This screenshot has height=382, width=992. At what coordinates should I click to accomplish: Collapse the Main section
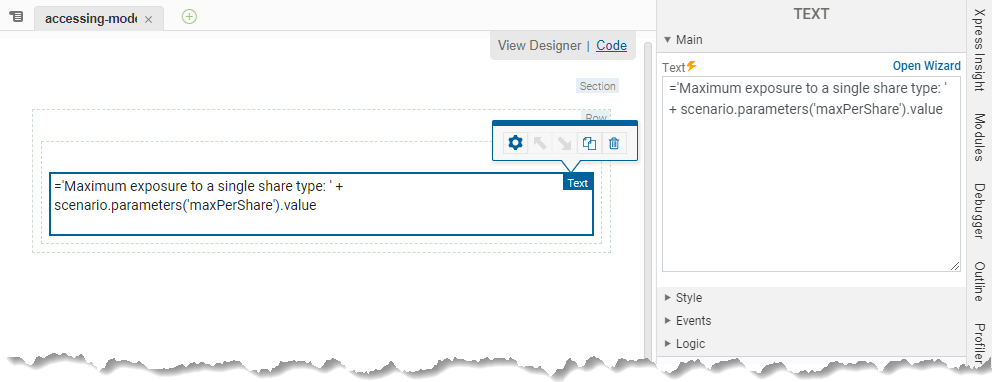pos(683,40)
